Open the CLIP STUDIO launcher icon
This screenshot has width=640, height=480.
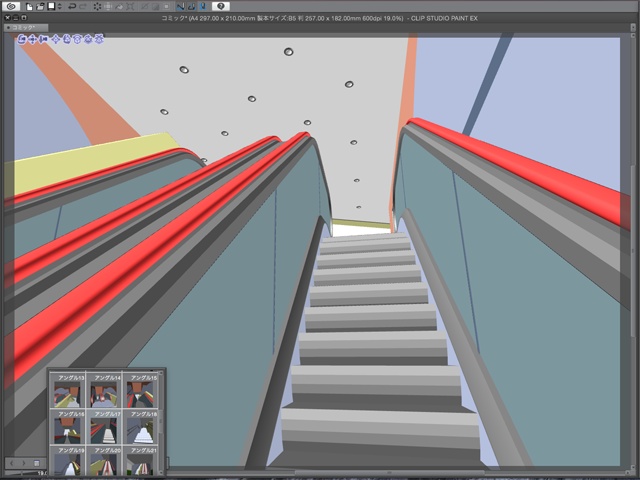tap(11, 6)
